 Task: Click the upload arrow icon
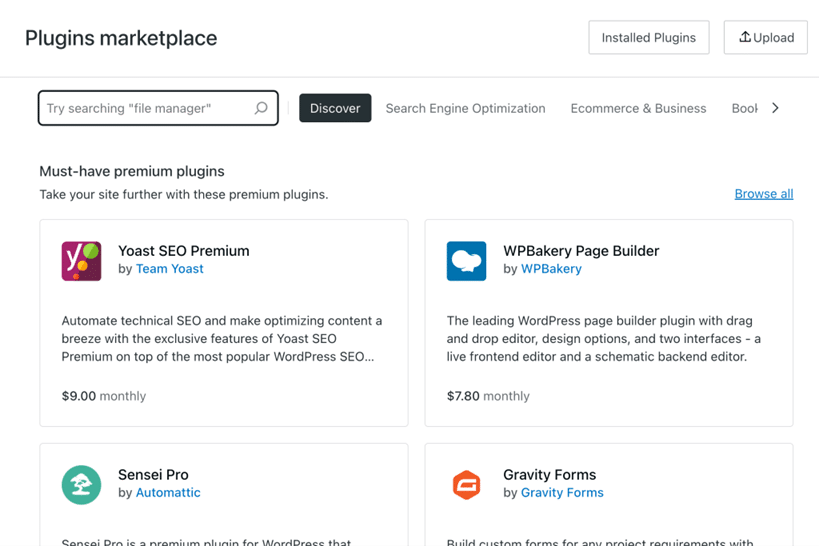745,37
